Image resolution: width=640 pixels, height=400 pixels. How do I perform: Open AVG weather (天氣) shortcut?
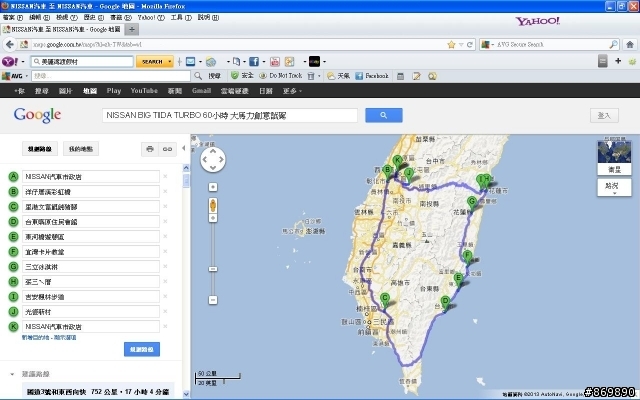(338, 76)
